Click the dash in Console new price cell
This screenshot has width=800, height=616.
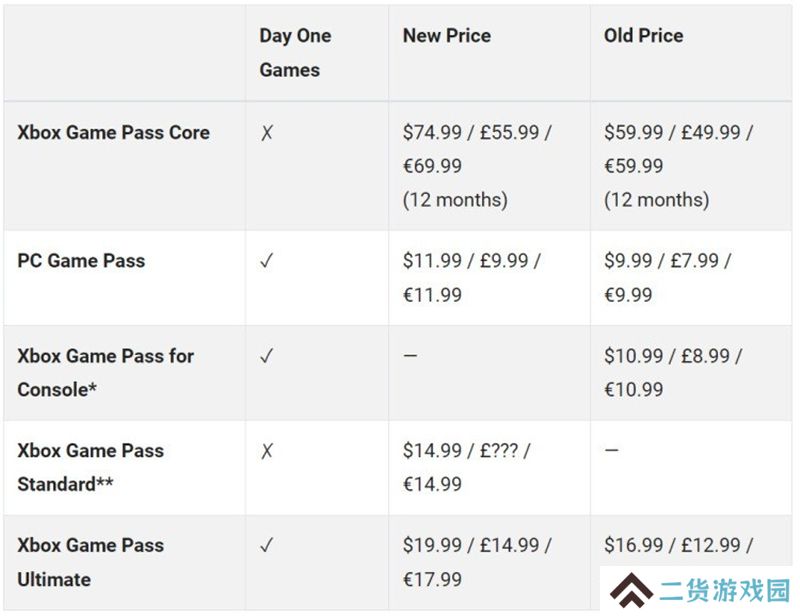click(410, 355)
